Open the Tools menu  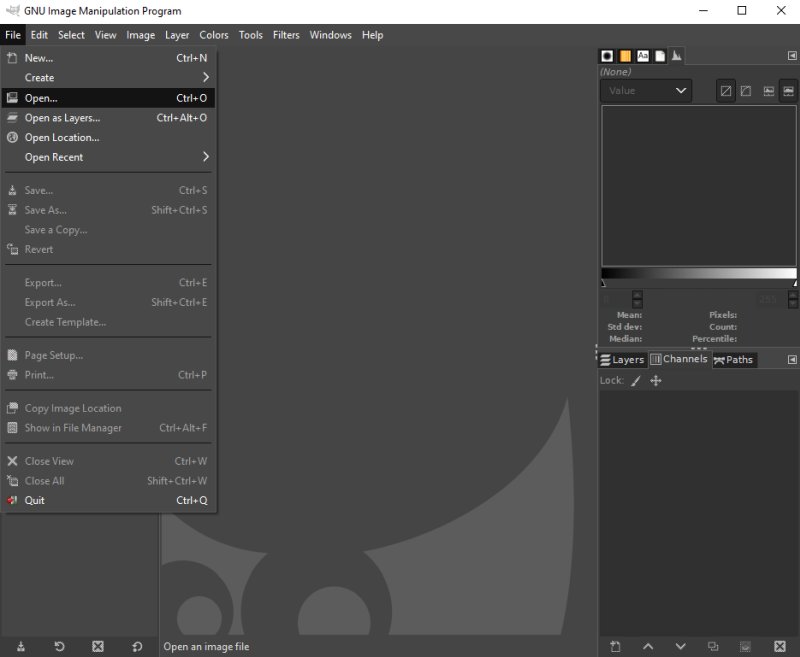(251, 35)
